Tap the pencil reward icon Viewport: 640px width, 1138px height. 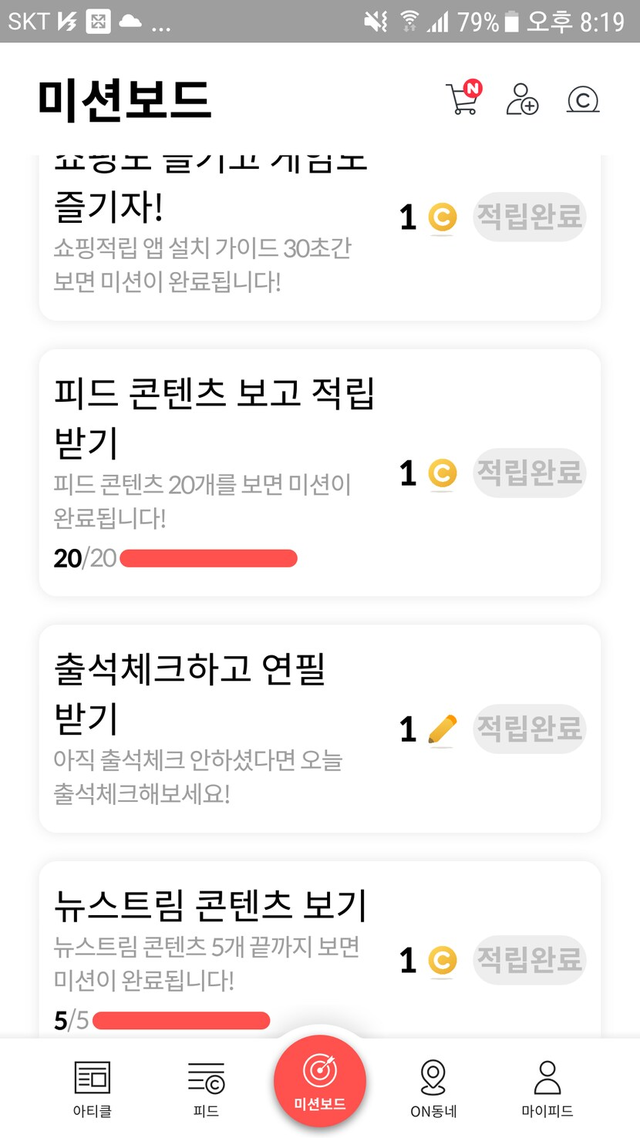pyautogui.click(x=441, y=729)
